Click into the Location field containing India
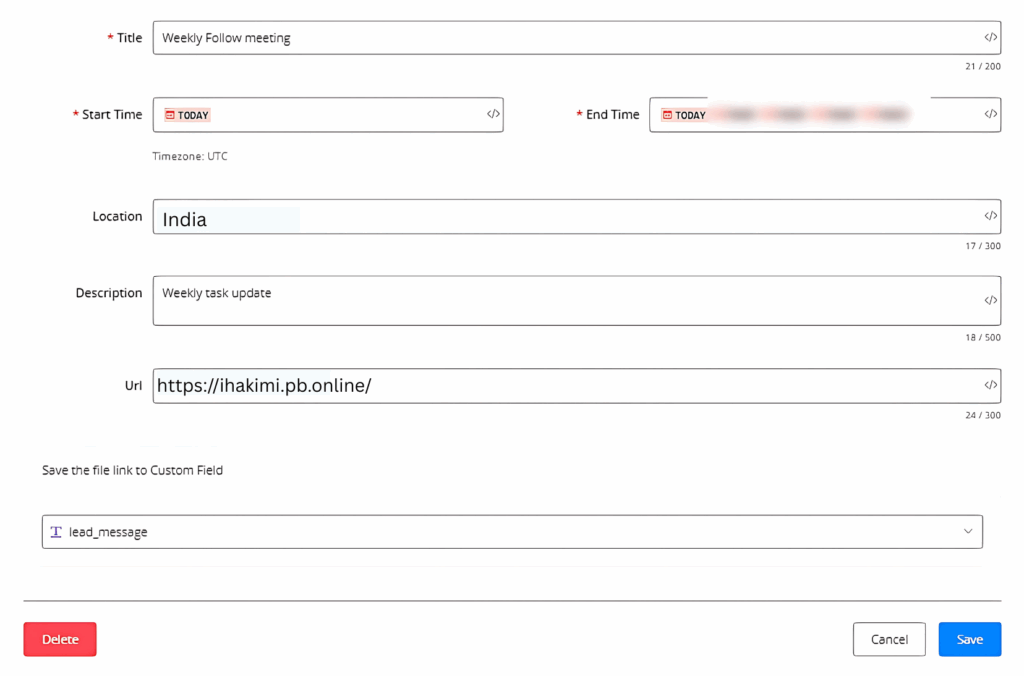1024x676 pixels. tap(560, 217)
